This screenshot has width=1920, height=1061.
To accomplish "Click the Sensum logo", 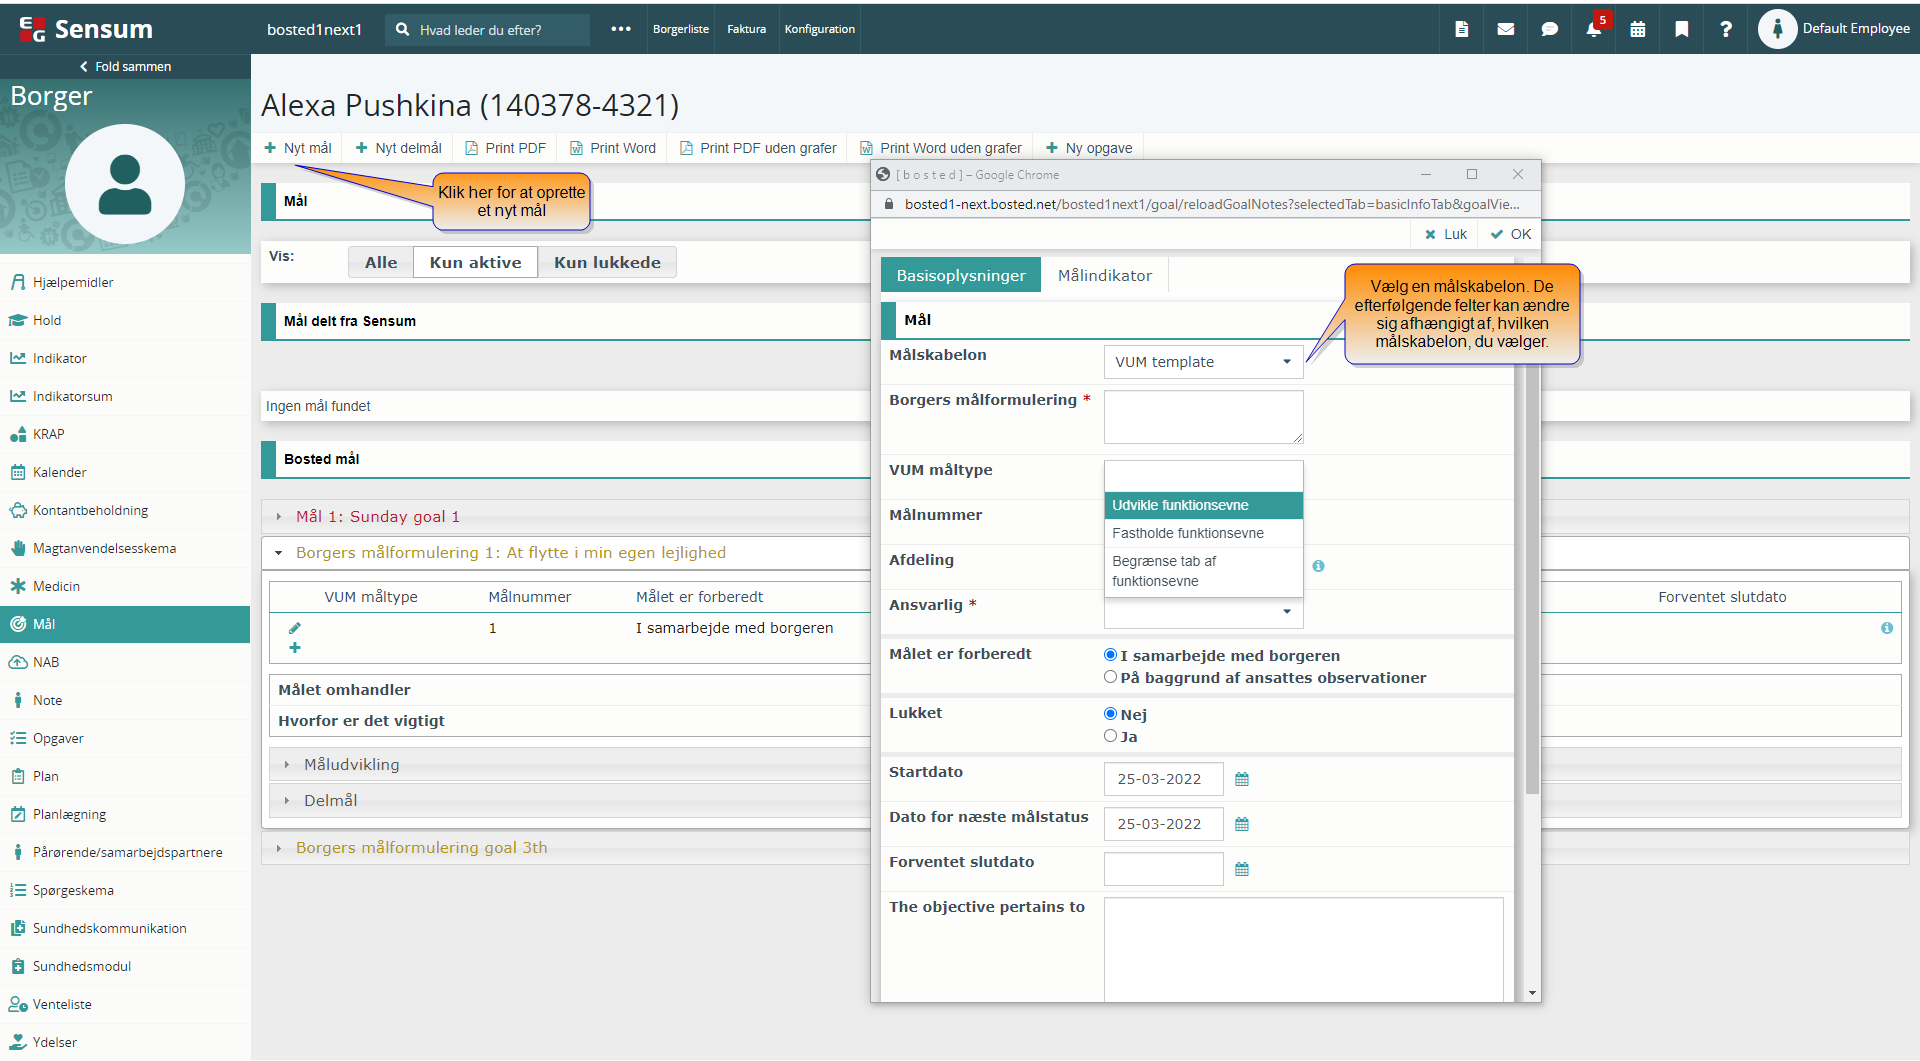I will pos(87,29).
